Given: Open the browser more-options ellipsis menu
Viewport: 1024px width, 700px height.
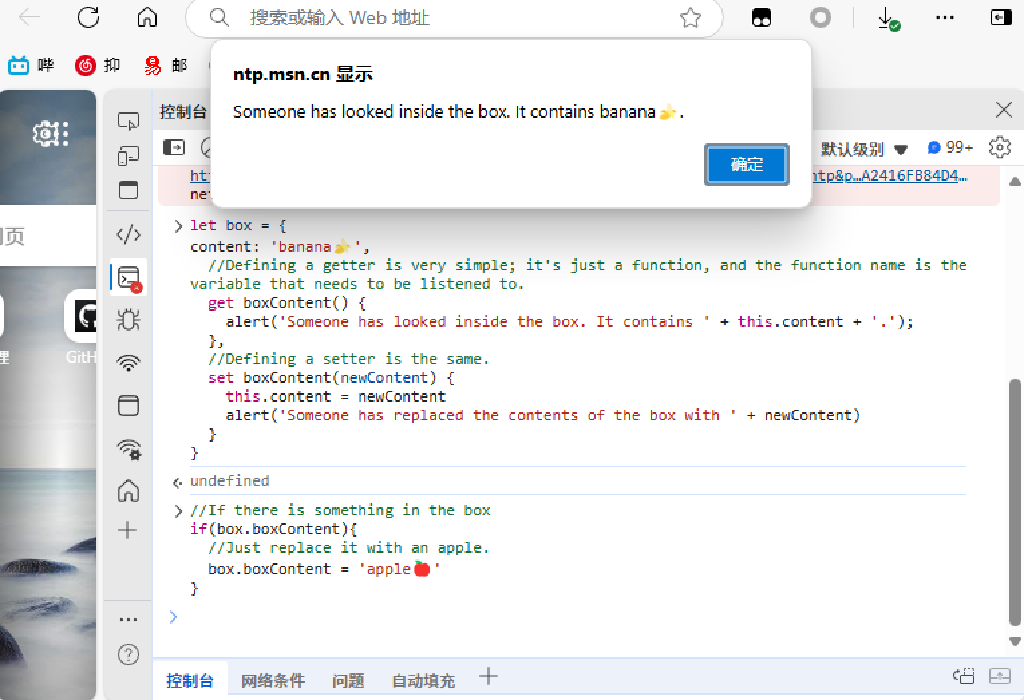Looking at the screenshot, I should [944, 18].
